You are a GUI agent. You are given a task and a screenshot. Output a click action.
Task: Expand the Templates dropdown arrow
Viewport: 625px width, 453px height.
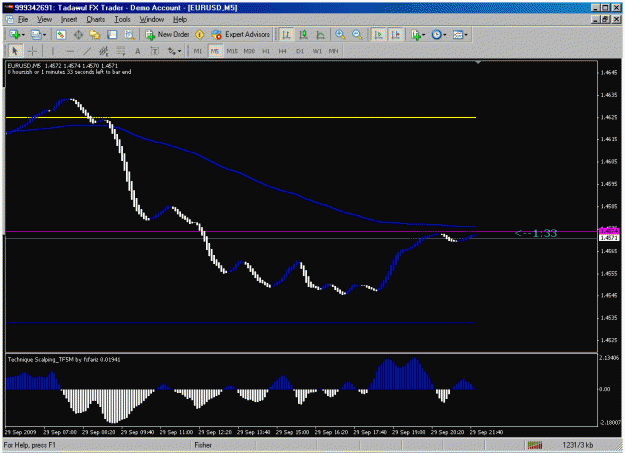click(466, 35)
